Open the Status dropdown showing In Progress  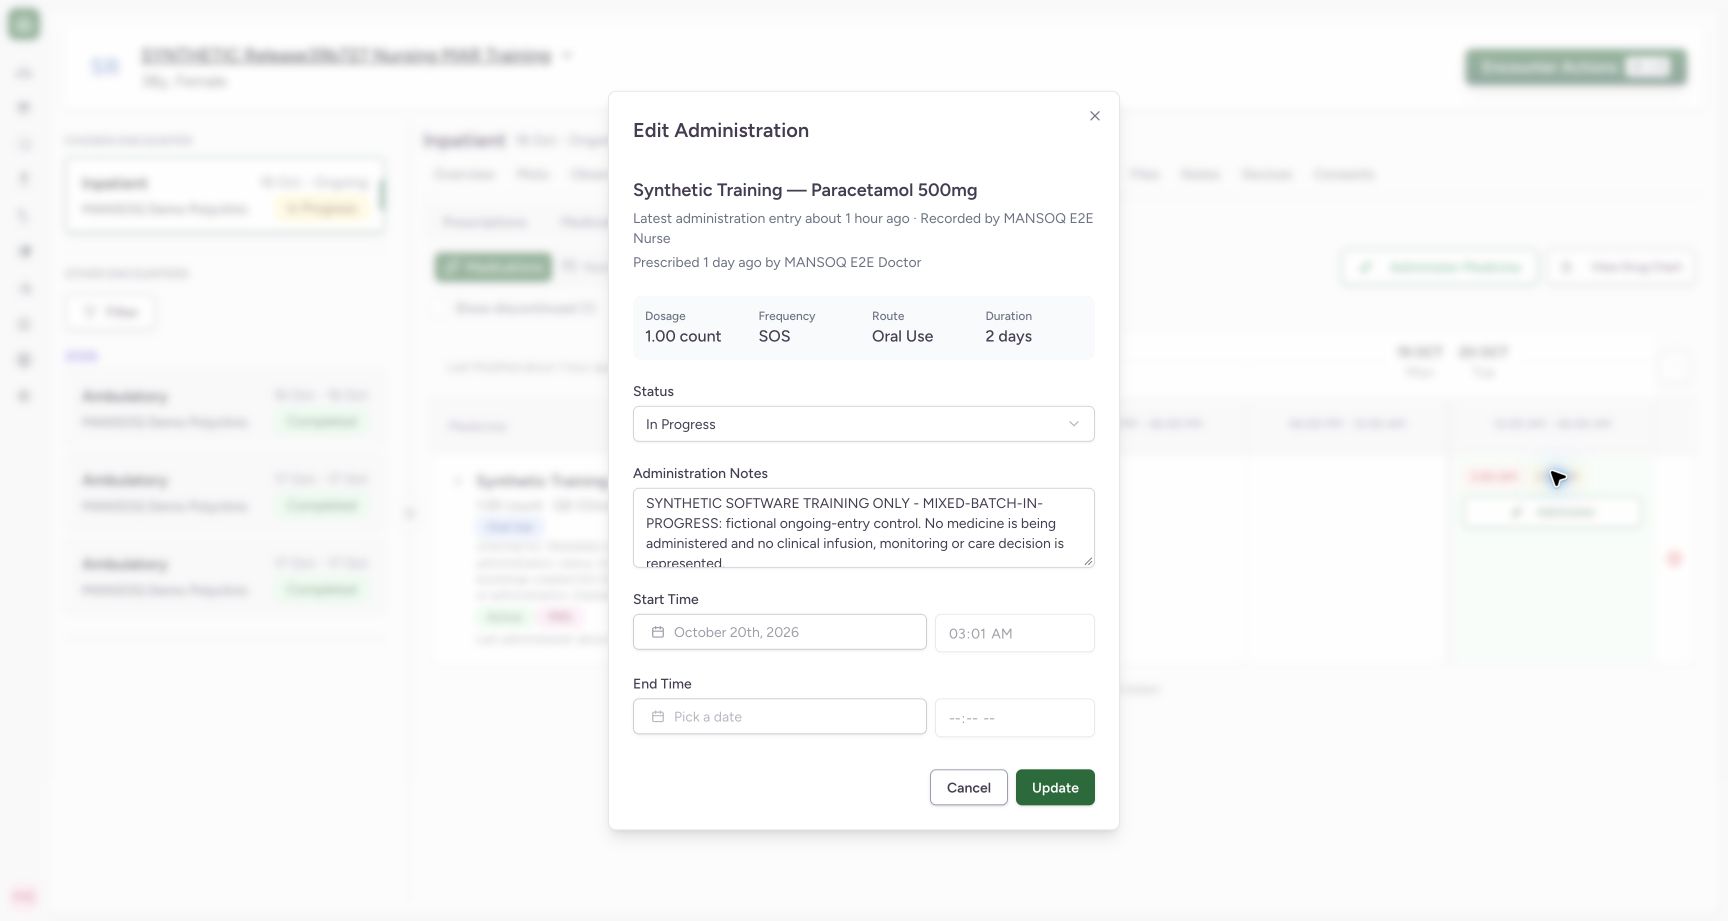coord(864,424)
